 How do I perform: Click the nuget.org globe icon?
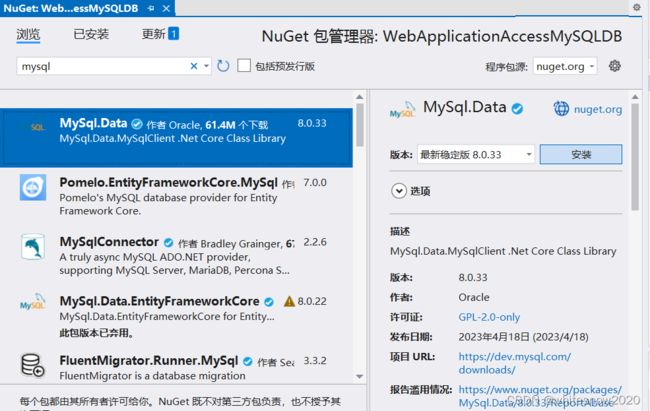(x=561, y=109)
